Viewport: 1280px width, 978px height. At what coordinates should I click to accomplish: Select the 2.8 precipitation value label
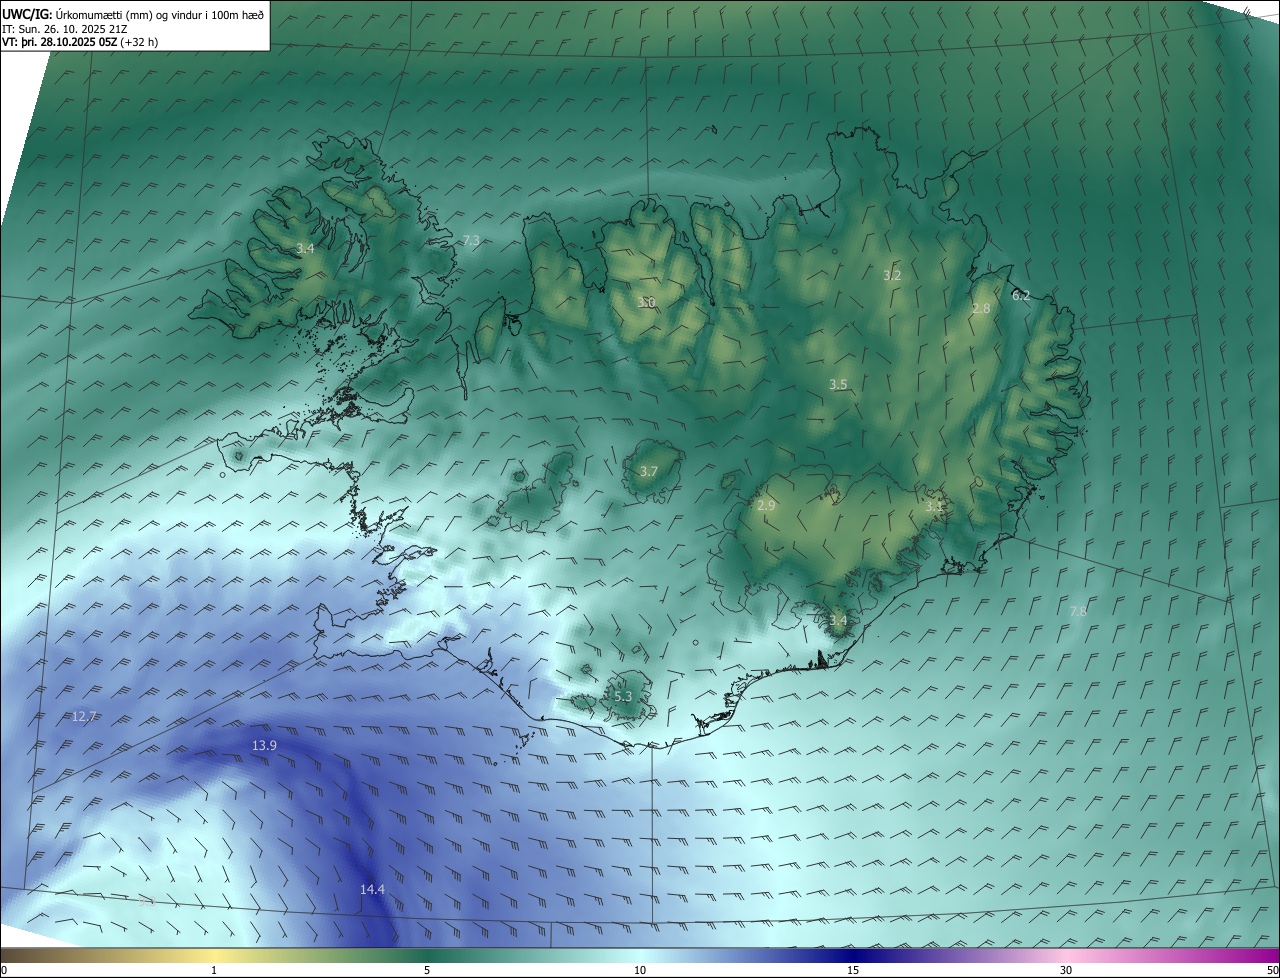pos(981,309)
